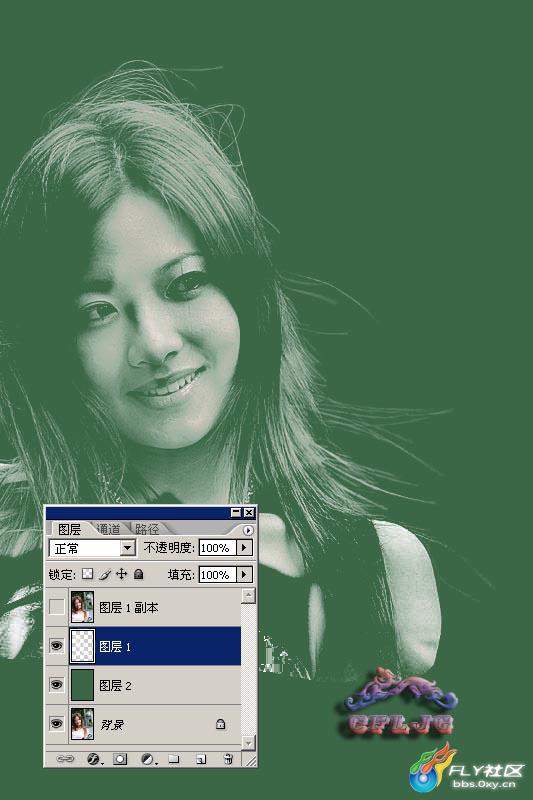Click the link layers chain icon
Viewport: 533px width, 800px height.
[x=65, y=759]
